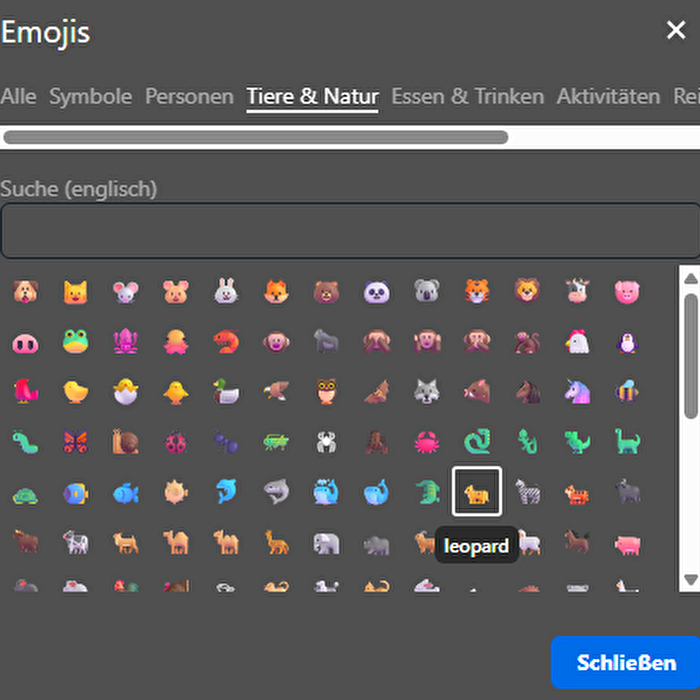Click the vertical emoji list scrollbar thumb
Viewport: 700px width, 700px height.
(x=691, y=356)
